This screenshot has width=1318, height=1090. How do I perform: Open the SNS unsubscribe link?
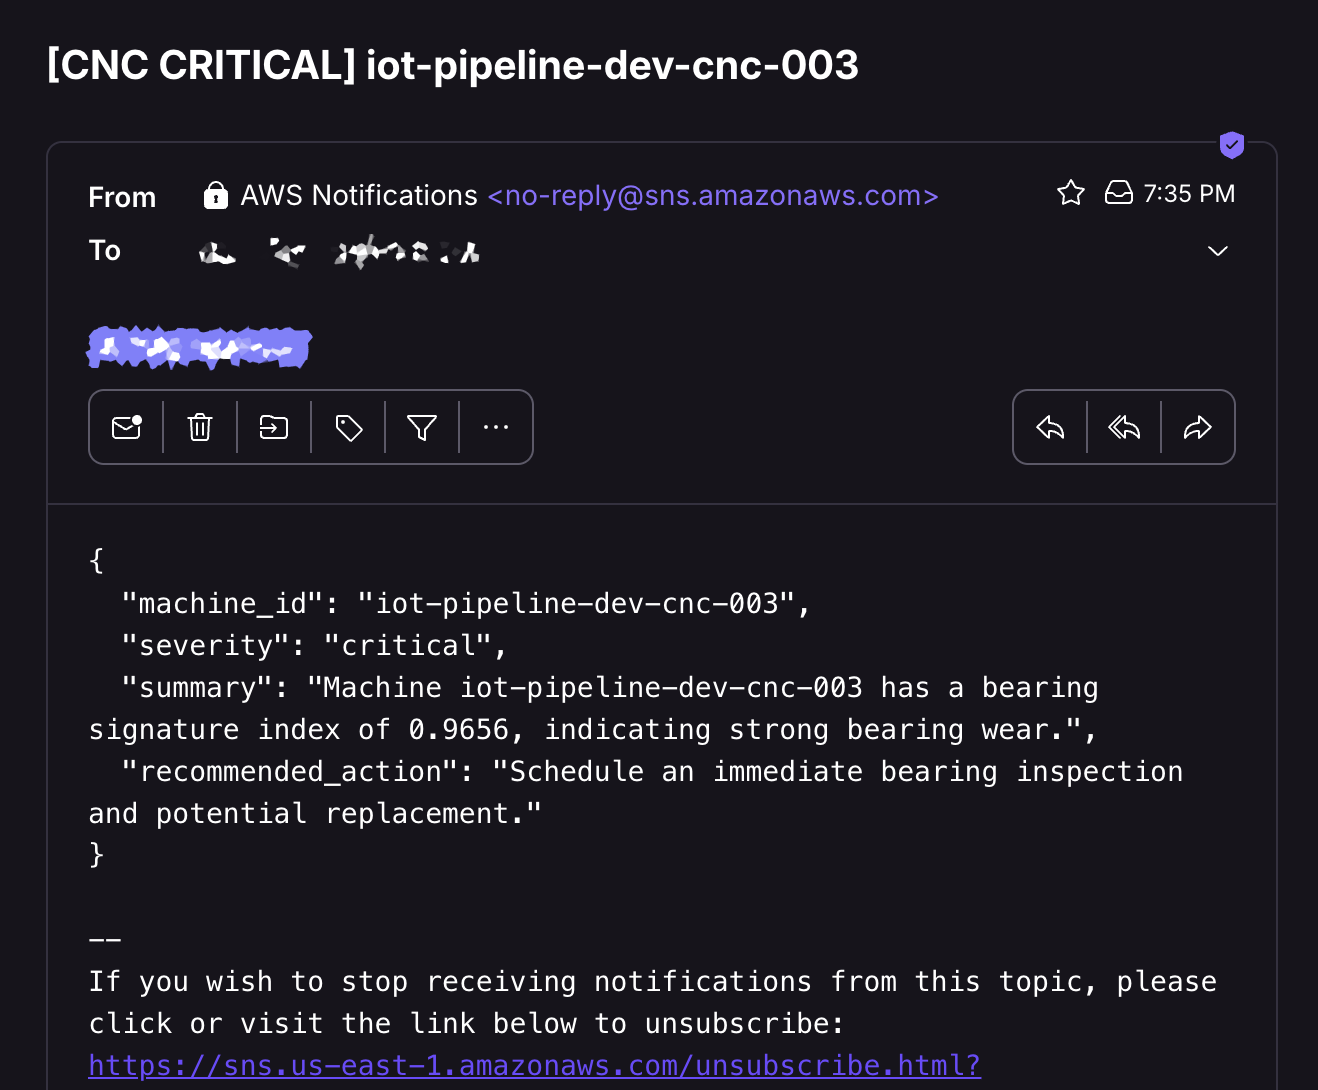point(535,1065)
